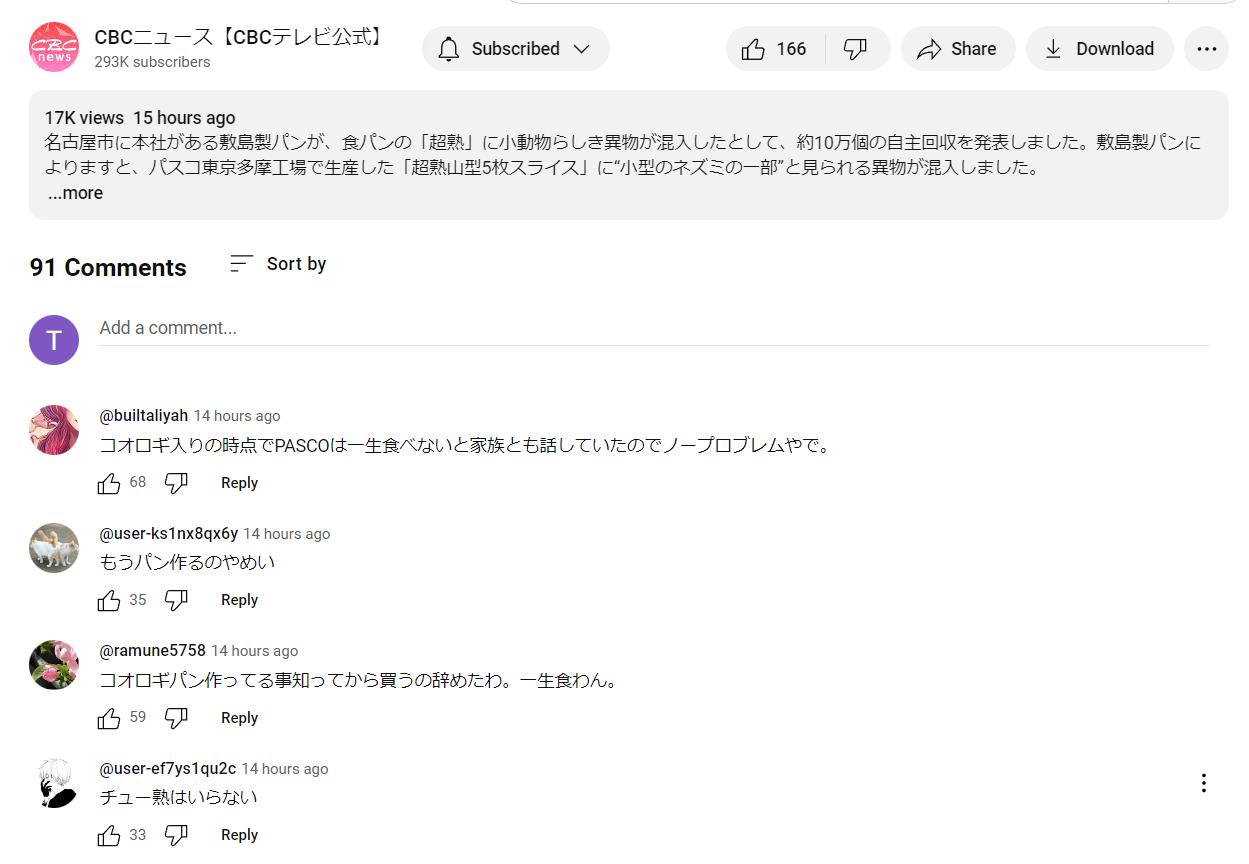1249x864 pixels.
Task: Click the 17K views 15 hours ago text
Action: pos(140,118)
